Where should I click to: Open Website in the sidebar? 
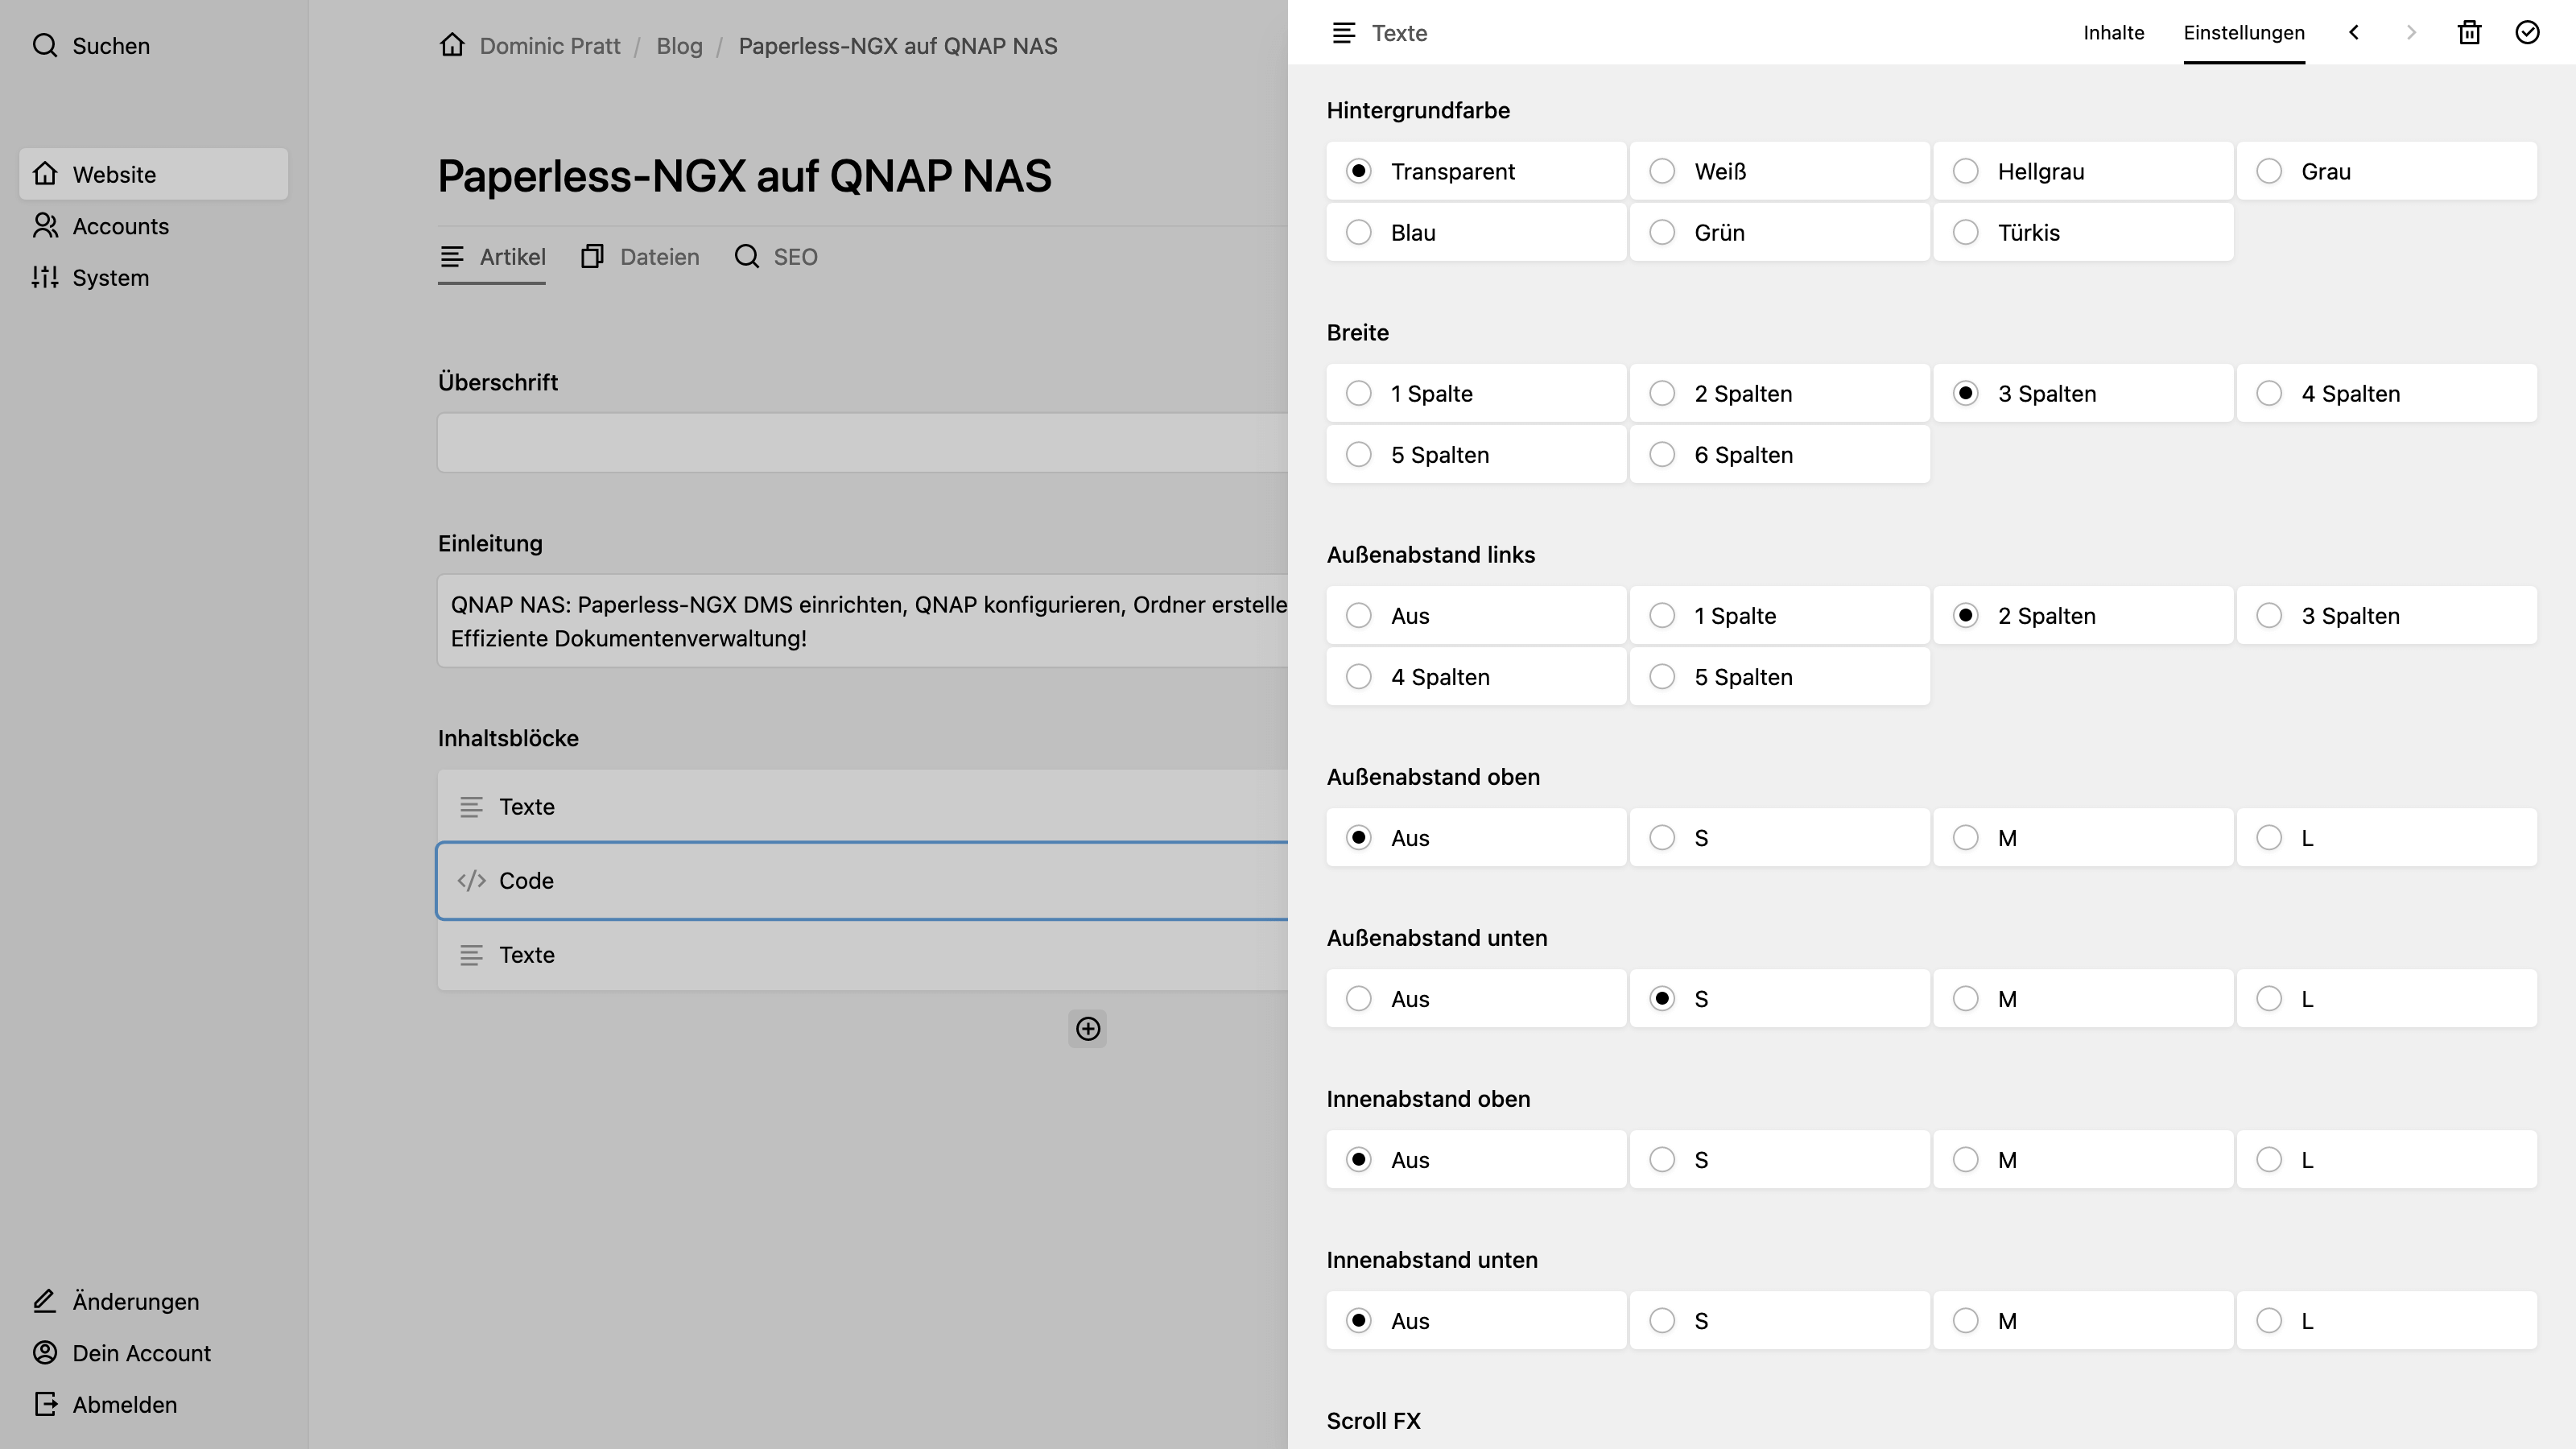point(153,174)
